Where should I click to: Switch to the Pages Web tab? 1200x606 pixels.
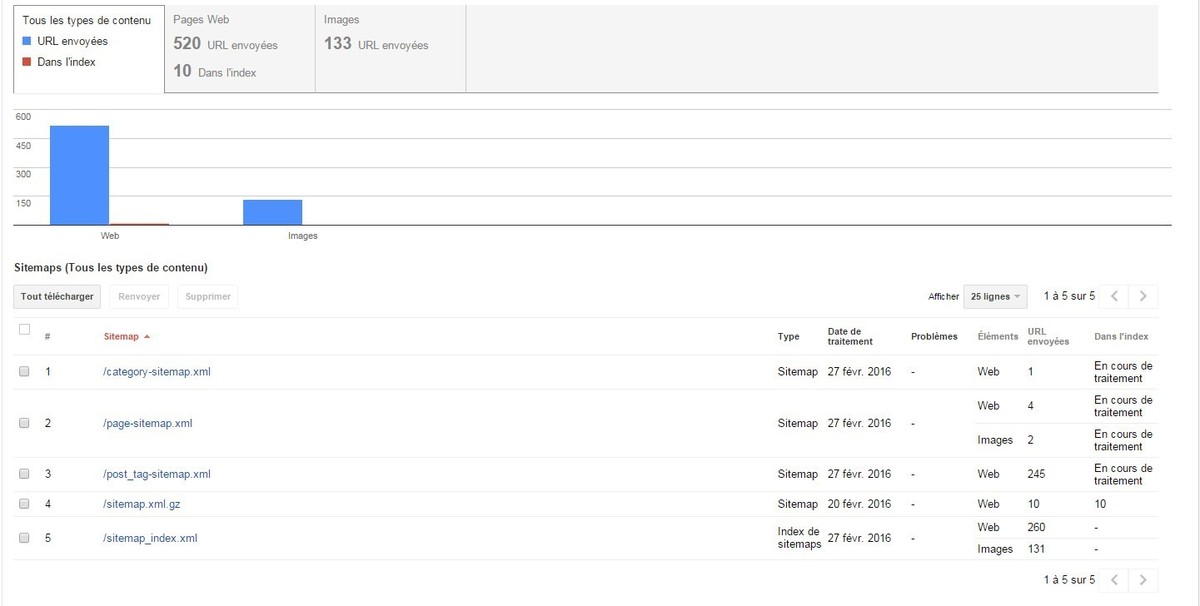click(240, 47)
